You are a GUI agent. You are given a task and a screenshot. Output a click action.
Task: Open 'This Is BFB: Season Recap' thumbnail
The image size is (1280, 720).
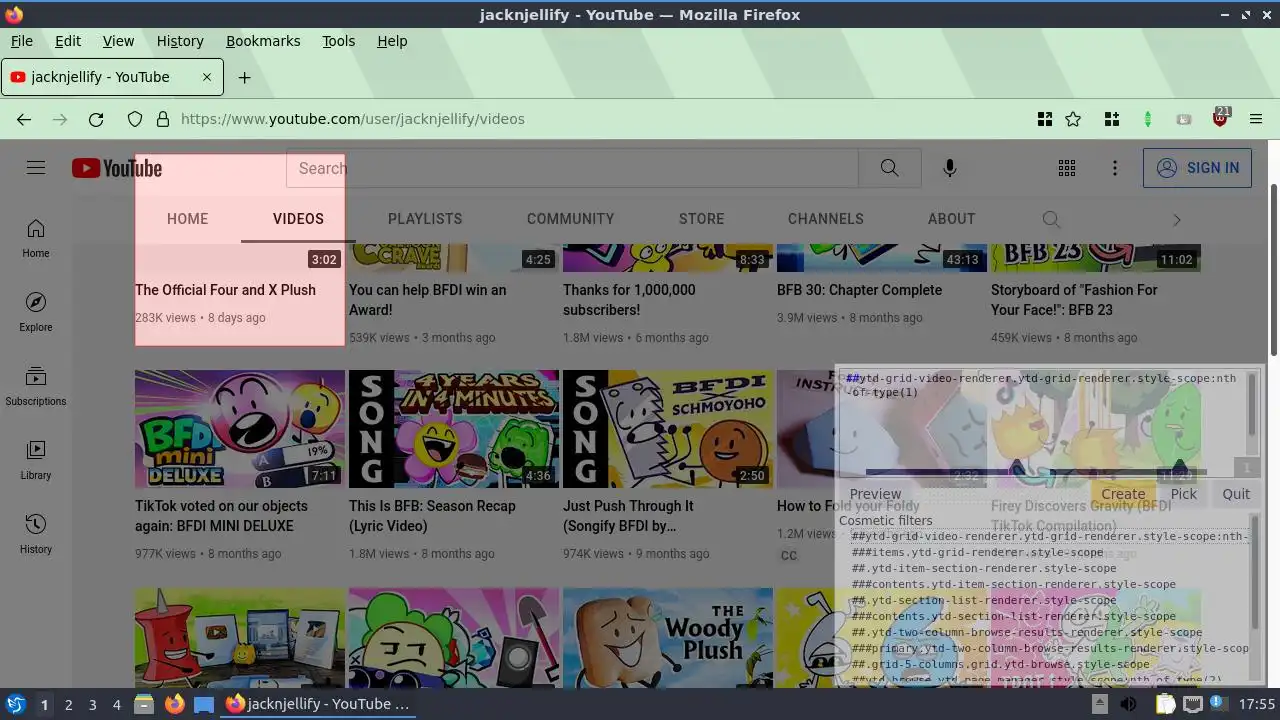click(x=454, y=429)
